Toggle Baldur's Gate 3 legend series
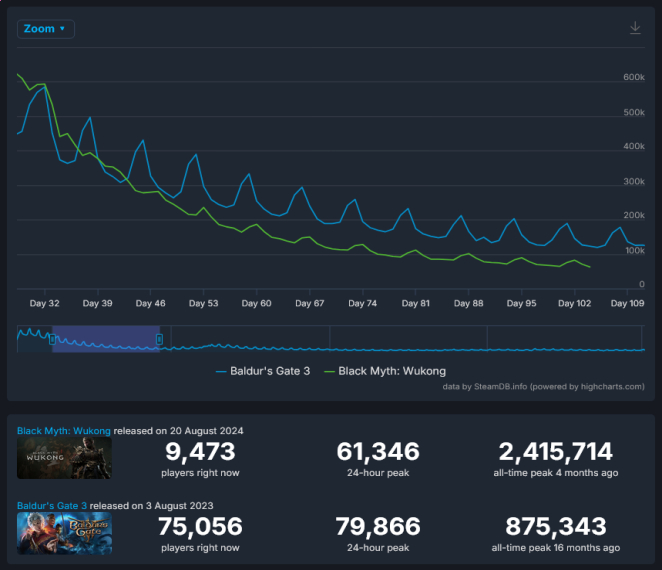Screen dimensions: 662x570 click(263, 371)
